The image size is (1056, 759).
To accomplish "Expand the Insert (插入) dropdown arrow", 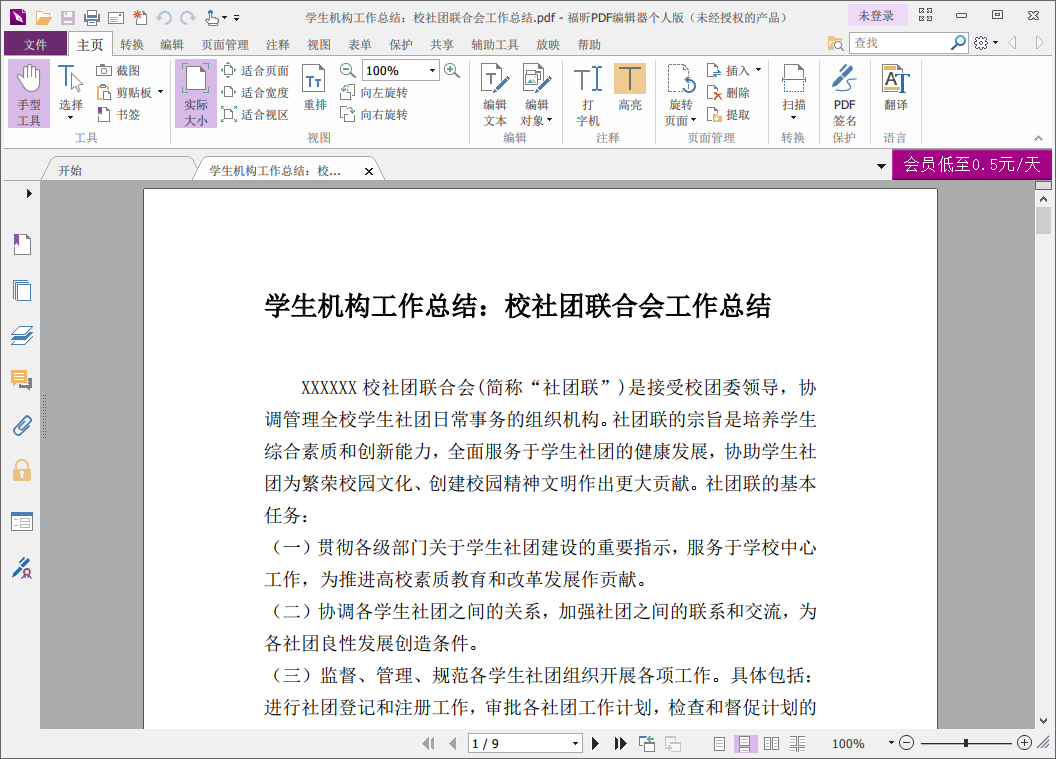I will (x=758, y=70).
